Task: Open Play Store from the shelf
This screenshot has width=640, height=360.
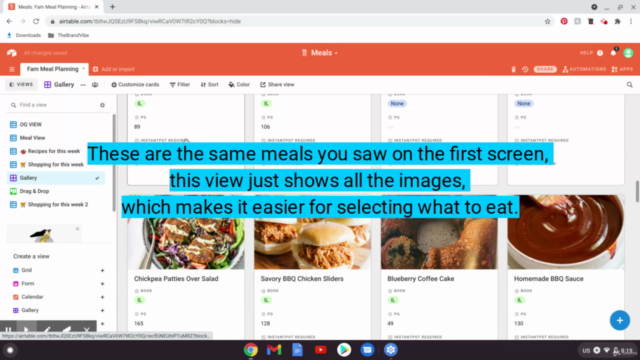Action: coord(344,350)
